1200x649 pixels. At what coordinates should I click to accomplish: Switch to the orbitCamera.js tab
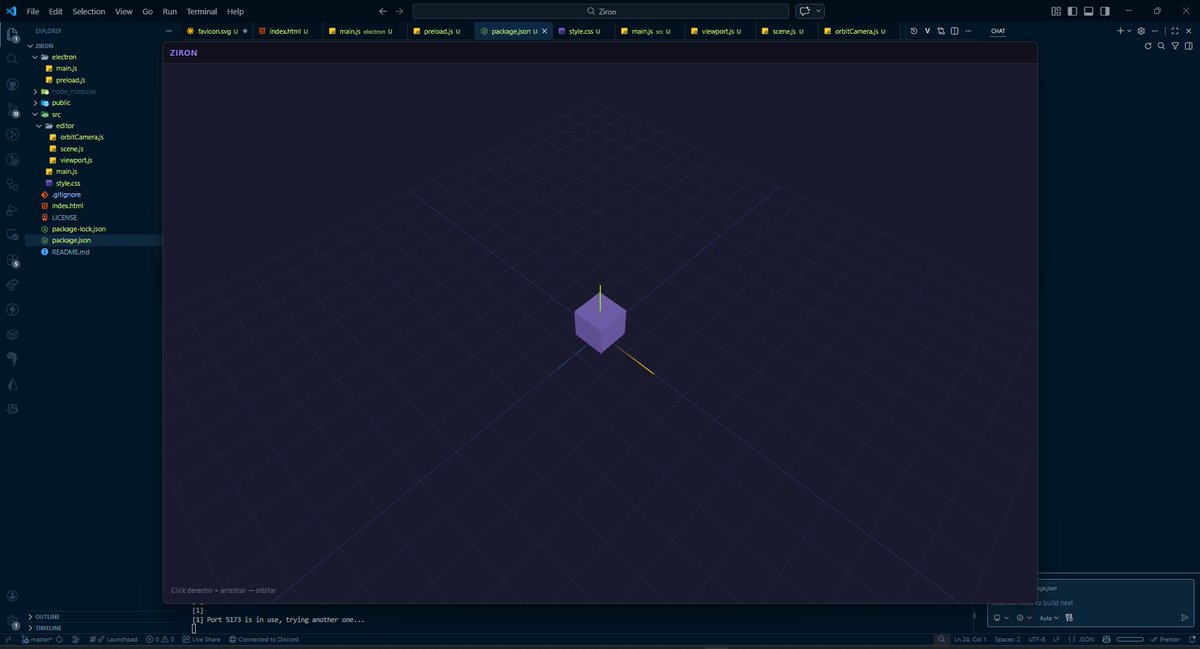click(x=857, y=31)
